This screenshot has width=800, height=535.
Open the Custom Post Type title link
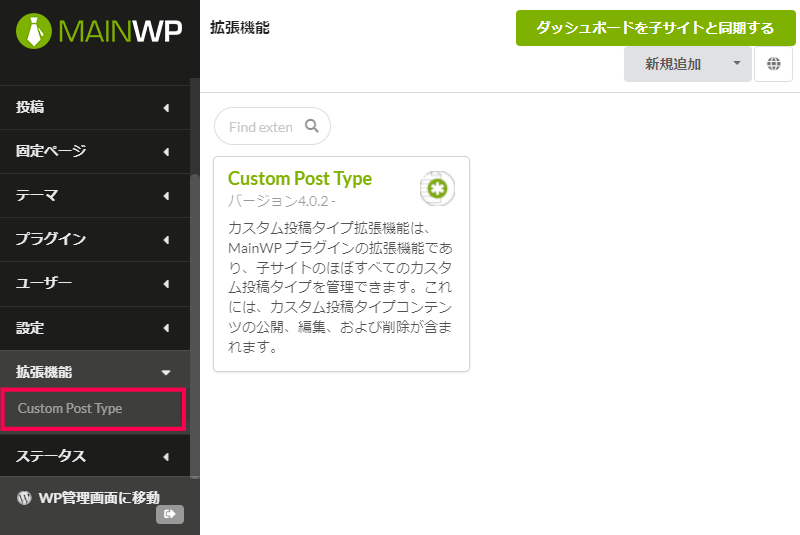(x=300, y=179)
